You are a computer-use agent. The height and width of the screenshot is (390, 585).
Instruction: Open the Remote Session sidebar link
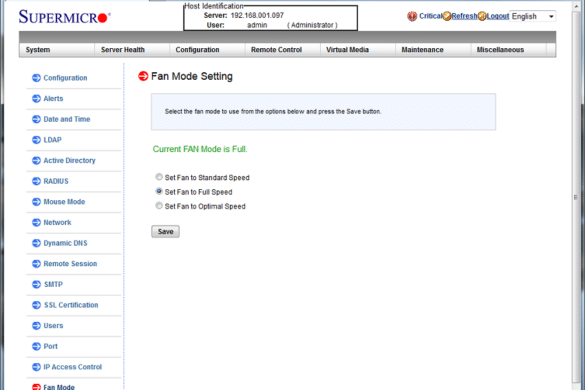coord(70,264)
